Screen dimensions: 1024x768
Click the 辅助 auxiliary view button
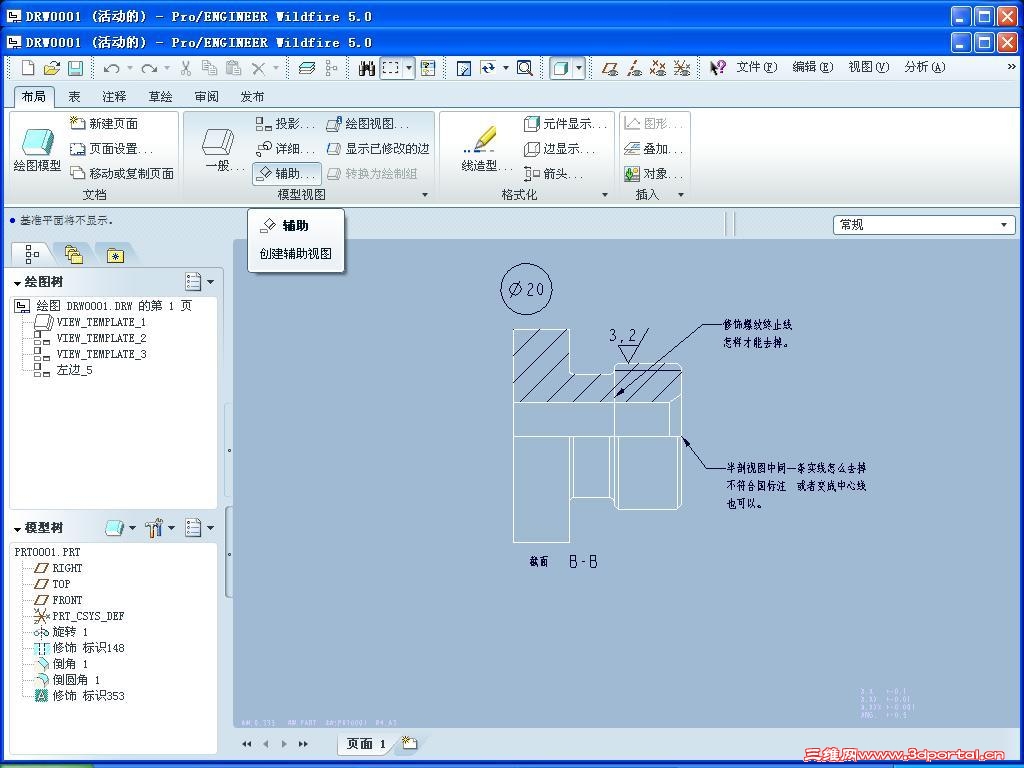pyautogui.click(x=286, y=174)
